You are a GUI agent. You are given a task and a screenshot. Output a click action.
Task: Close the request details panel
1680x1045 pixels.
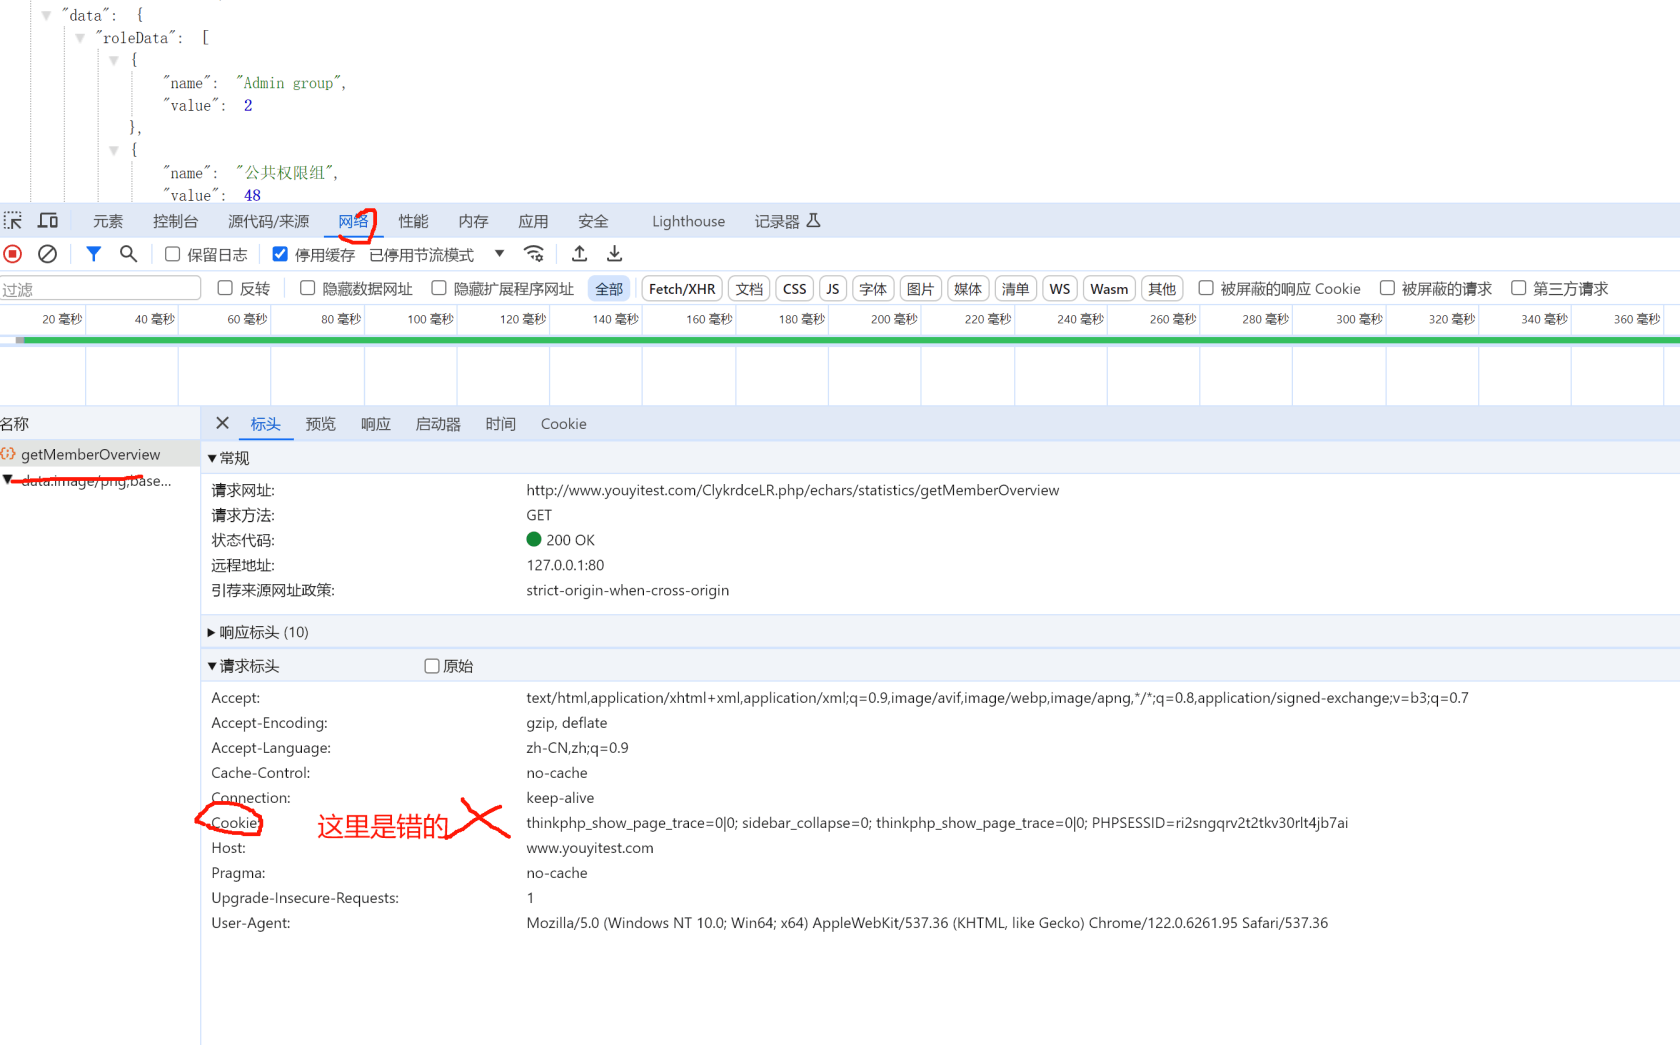pyautogui.click(x=222, y=423)
